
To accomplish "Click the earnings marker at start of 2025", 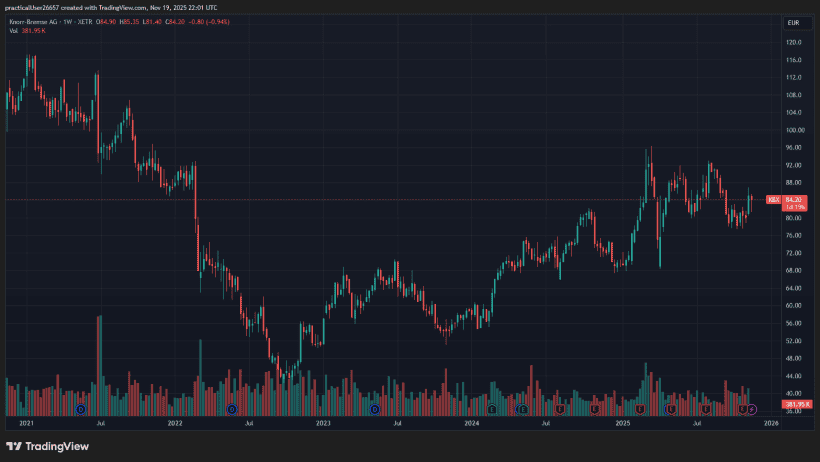I will point(640,409).
